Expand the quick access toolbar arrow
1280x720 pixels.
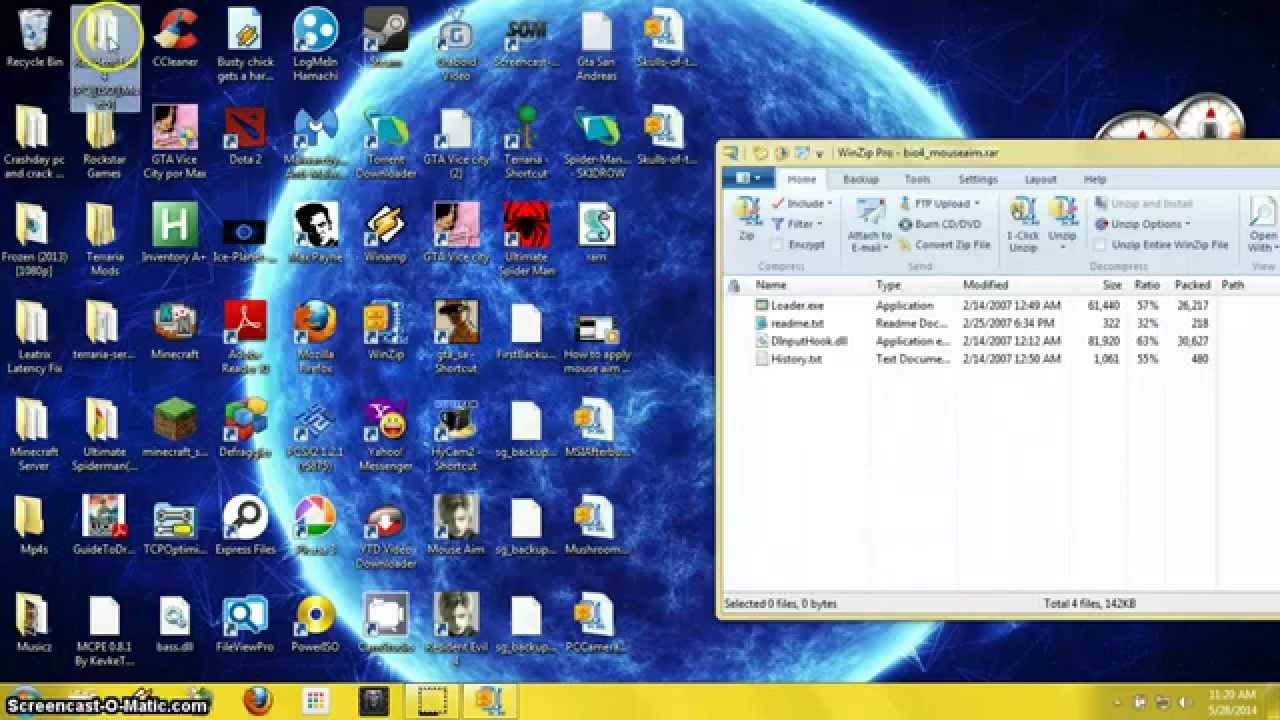click(819, 154)
